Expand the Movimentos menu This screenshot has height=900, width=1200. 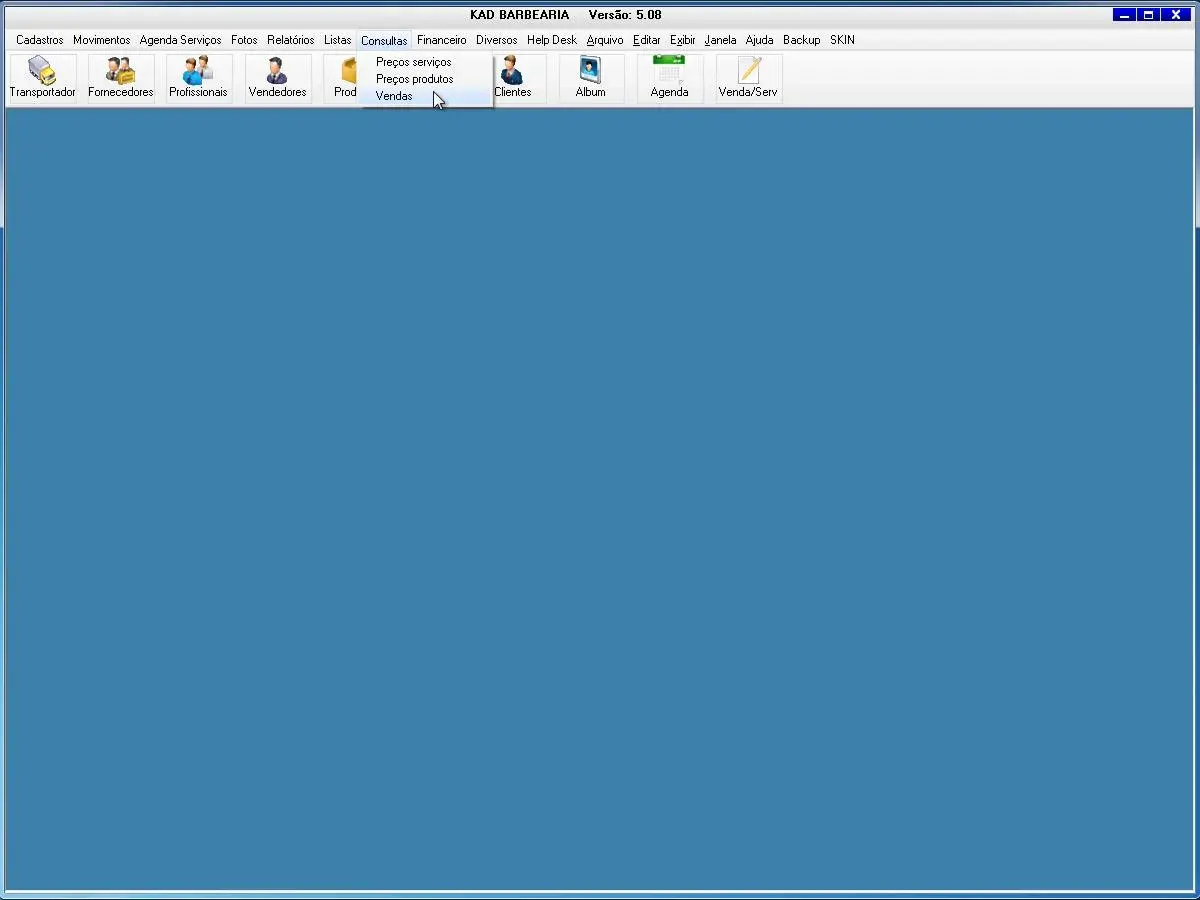click(101, 40)
